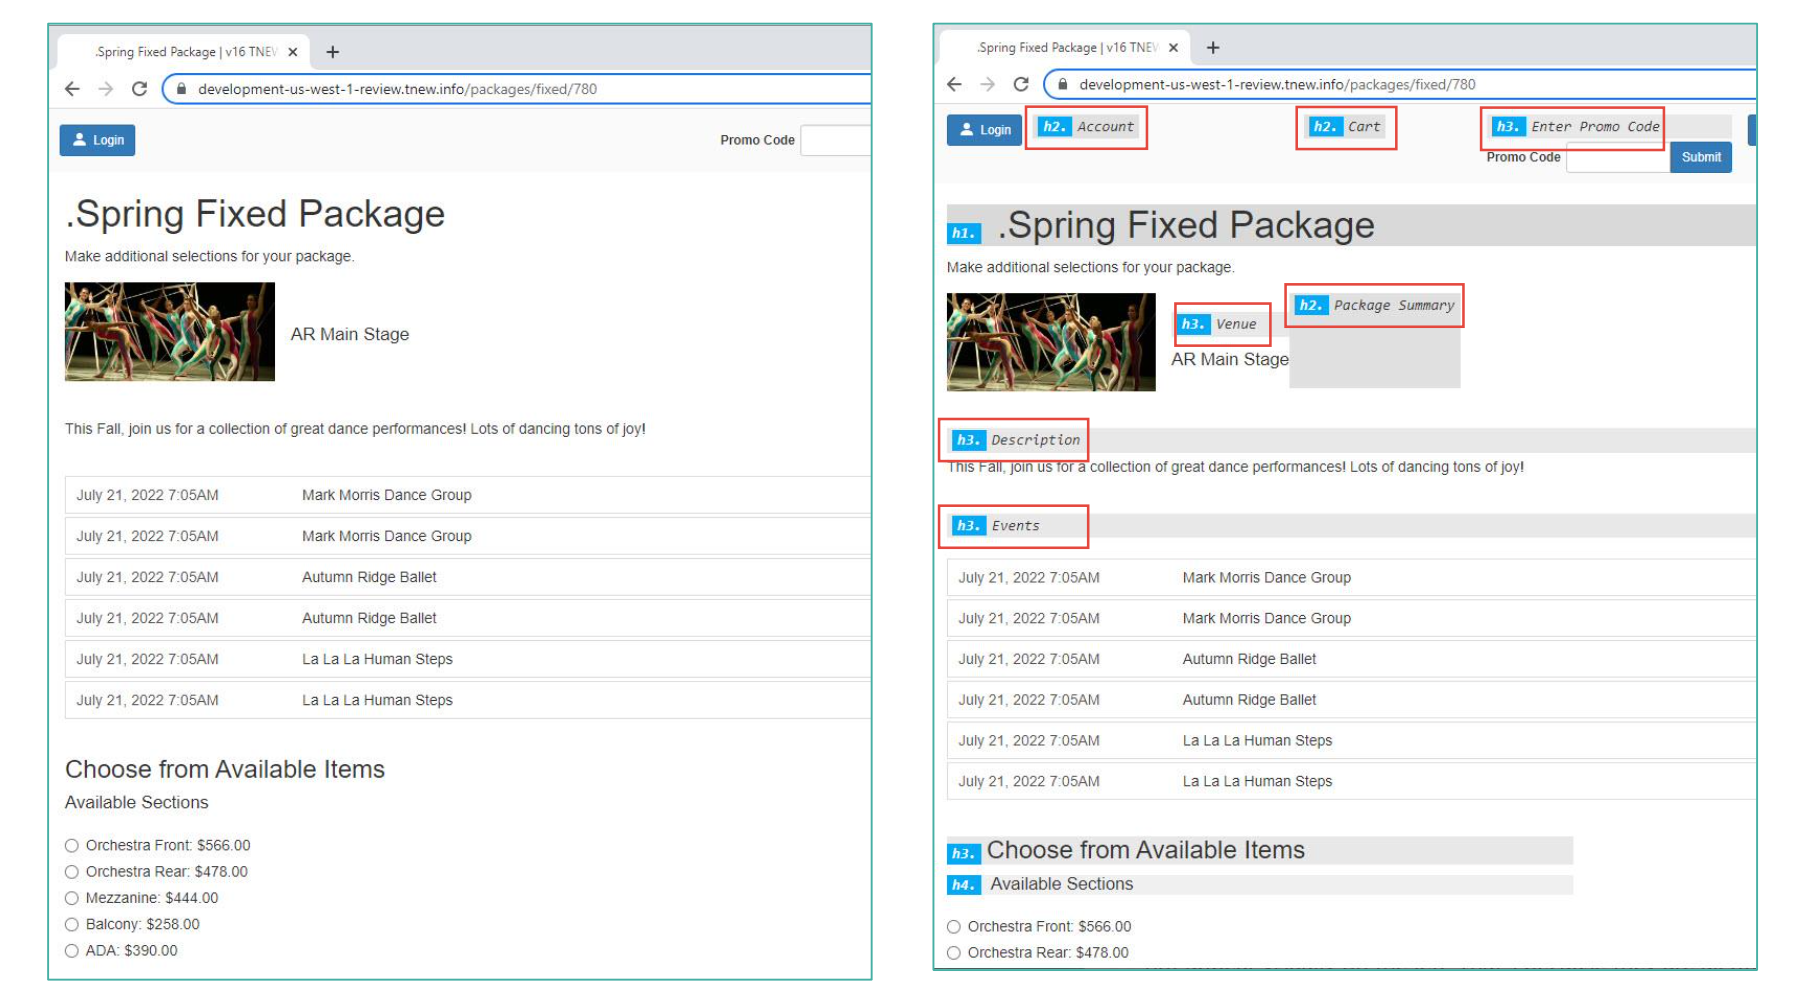
Task: Click reload icon in right browser window
Action: pyautogui.click(x=1021, y=85)
